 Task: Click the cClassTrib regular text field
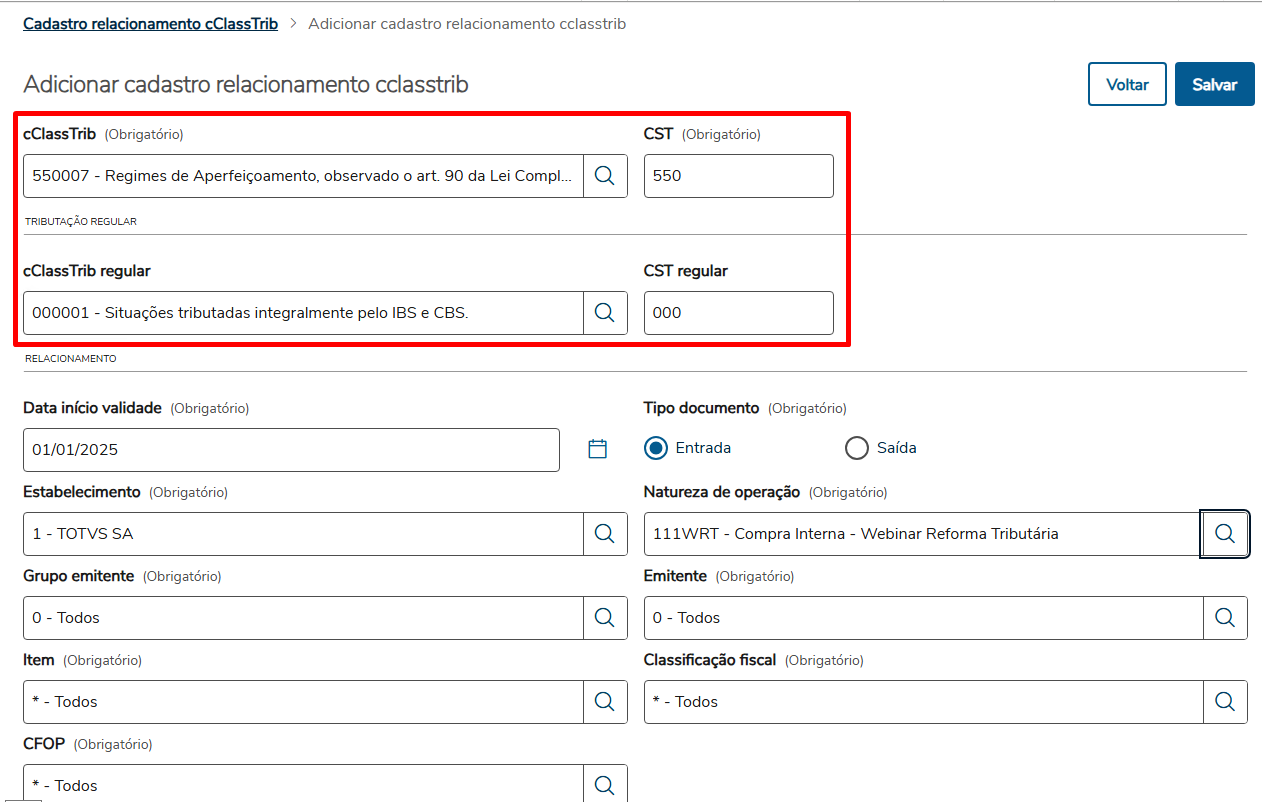pos(302,313)
